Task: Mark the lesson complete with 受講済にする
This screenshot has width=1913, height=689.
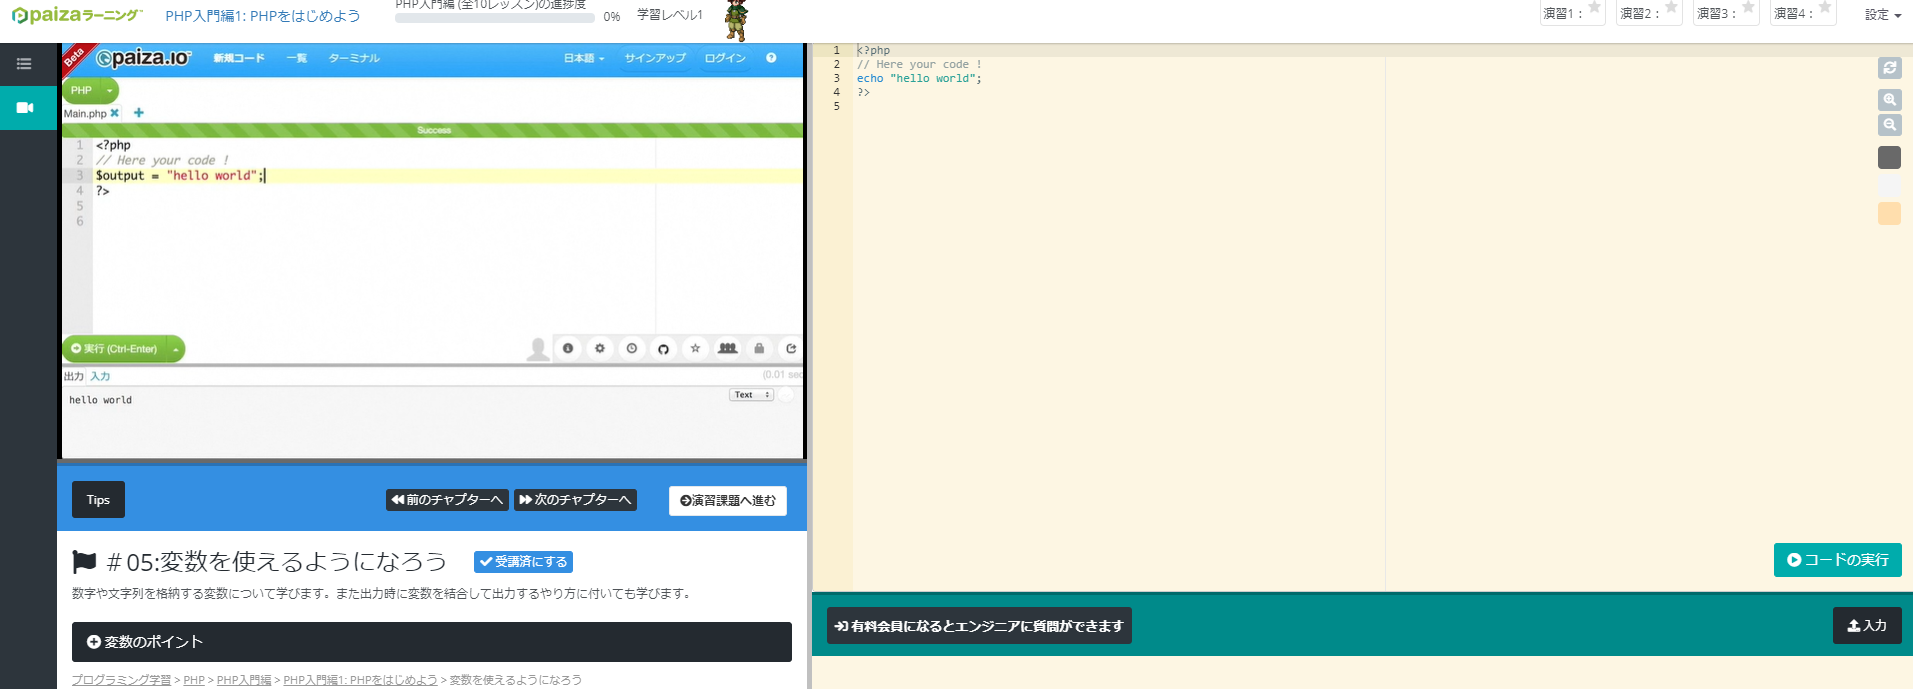Action: (523, 562)
